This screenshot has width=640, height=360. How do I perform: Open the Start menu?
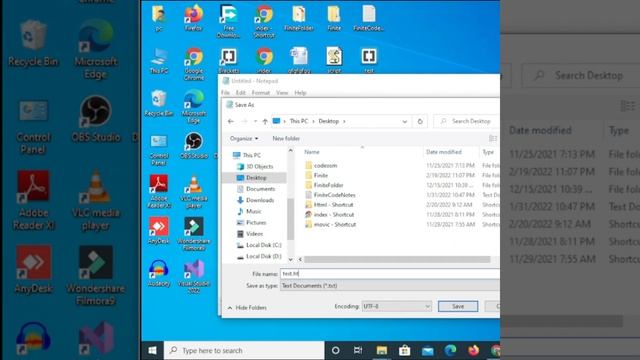(x=152, y=351)
